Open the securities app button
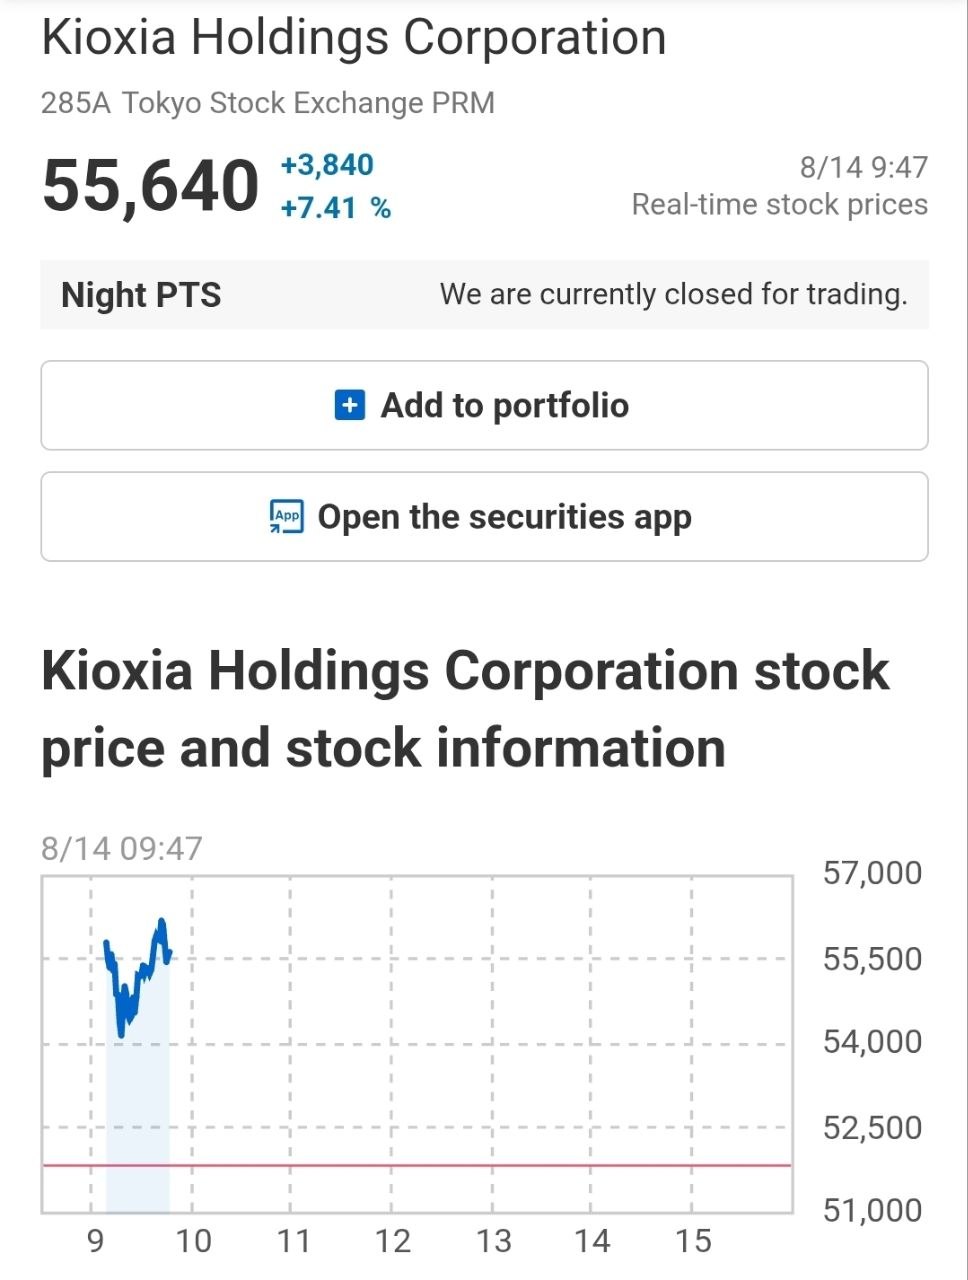Viewport: 968px width, 1280px height. pyautogui.click(x=484, y=517)
